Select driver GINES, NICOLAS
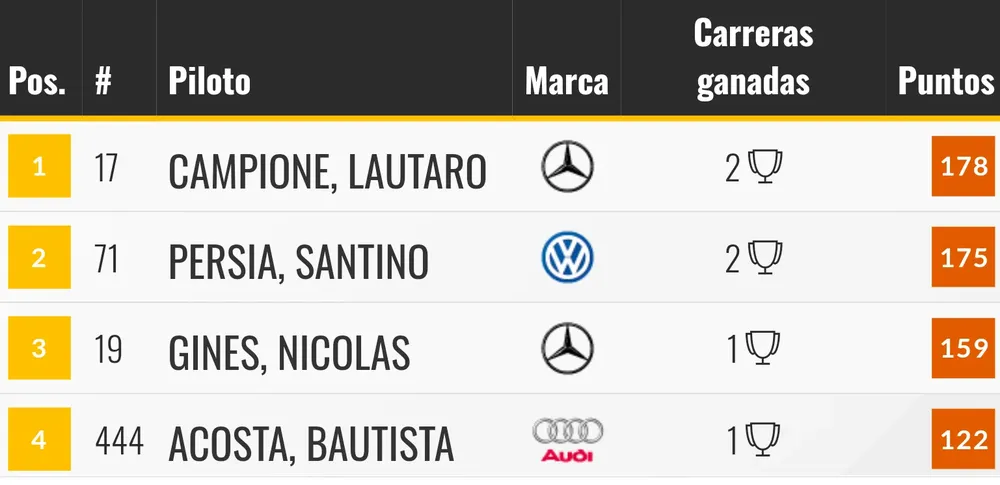This screenshot has width=1000, height=485. [x=289, y=354]
